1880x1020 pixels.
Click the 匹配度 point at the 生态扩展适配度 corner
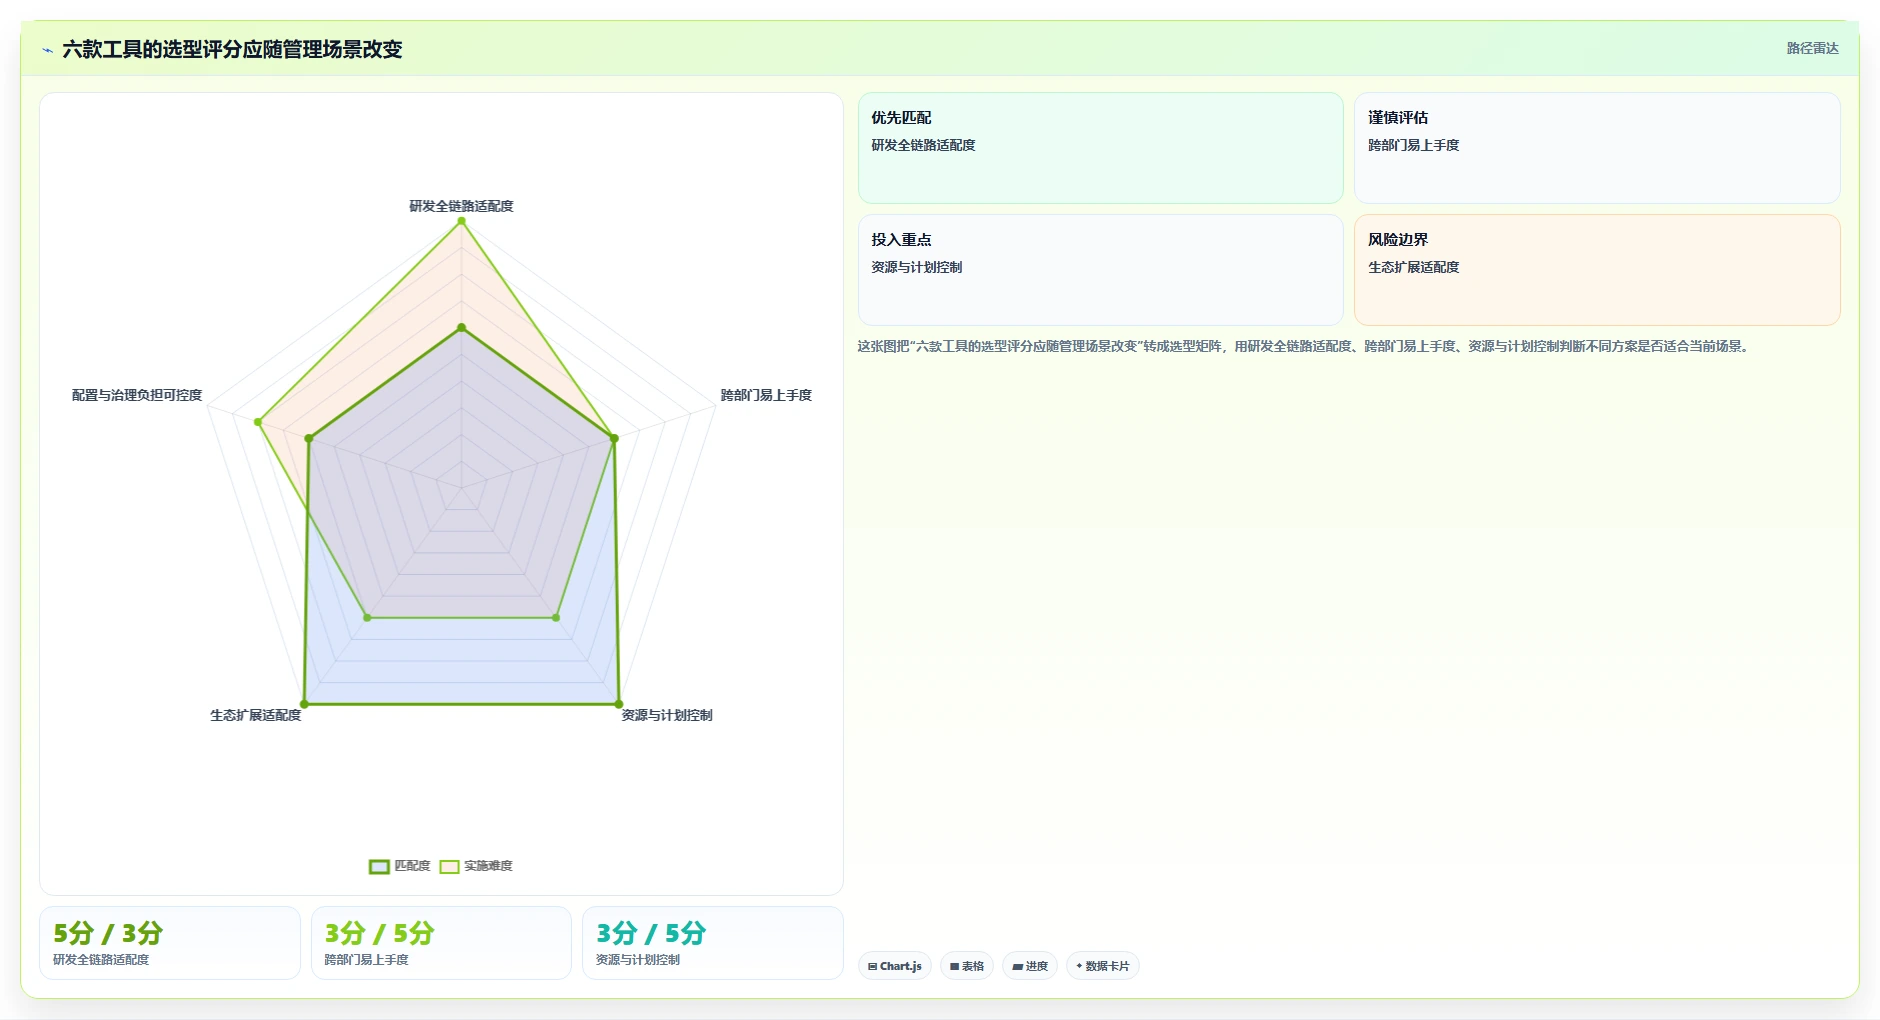[x=304, y=704]
